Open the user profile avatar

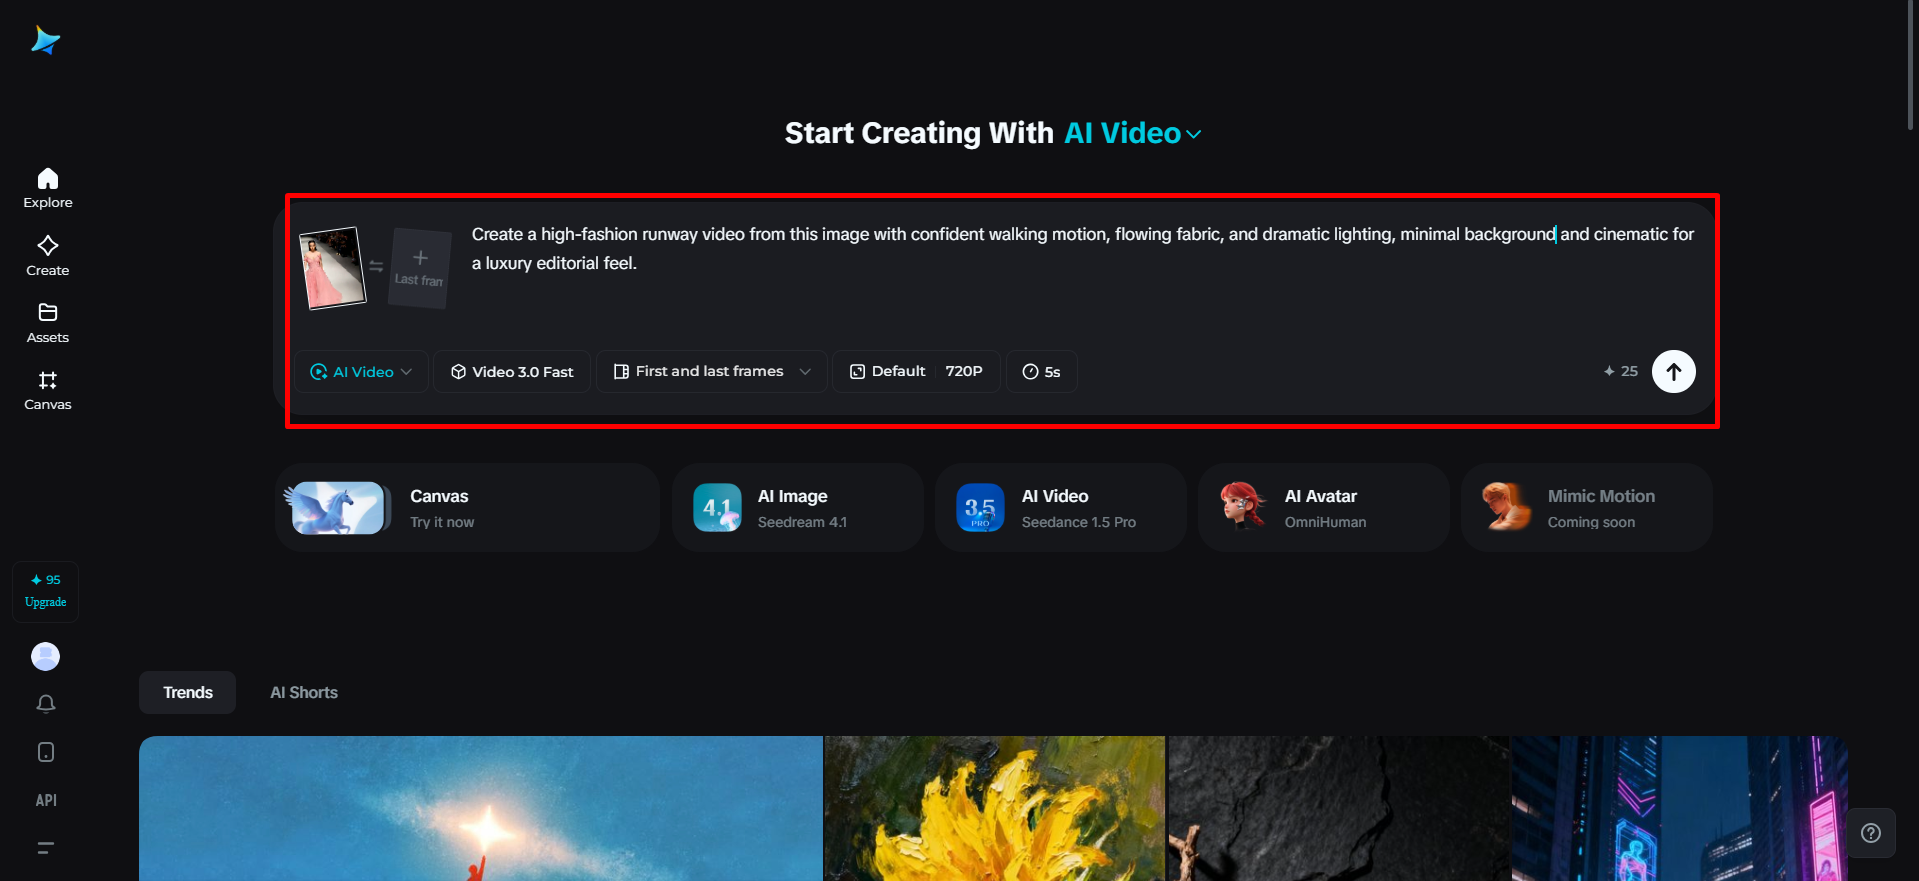(x=46, y=656)
